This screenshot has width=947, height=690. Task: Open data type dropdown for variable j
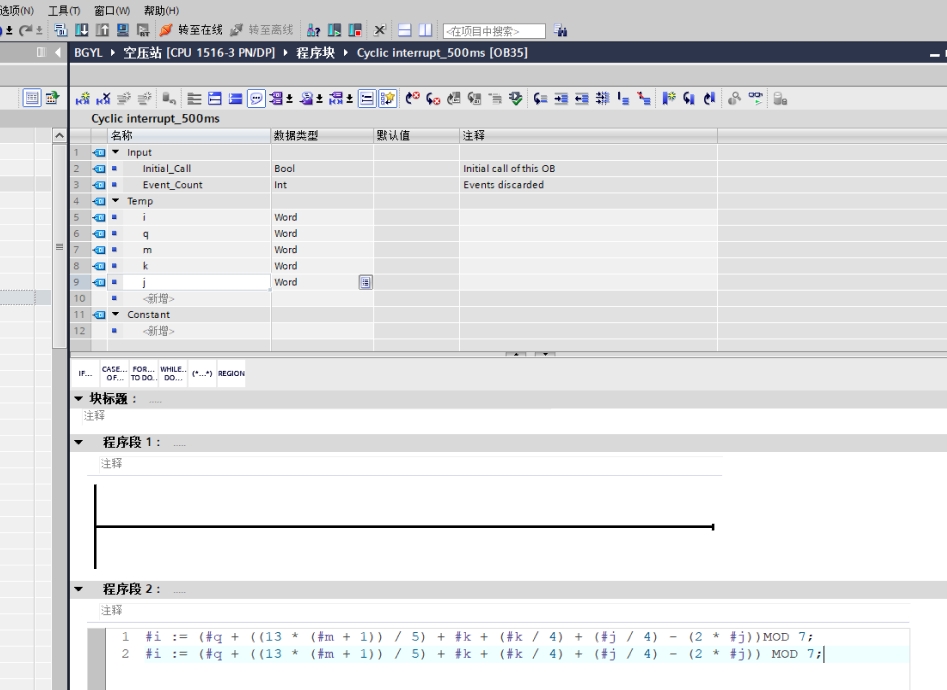[x=365, y=283]
